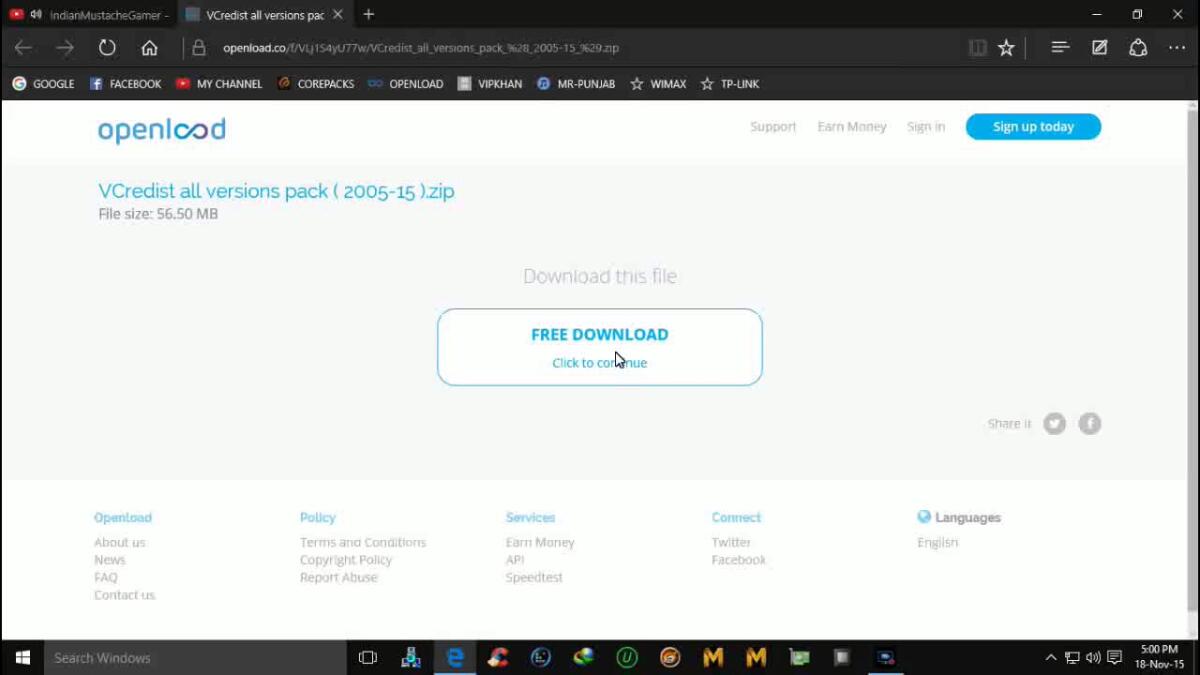Open CCleaner from the taskbar

pos(497,657)
